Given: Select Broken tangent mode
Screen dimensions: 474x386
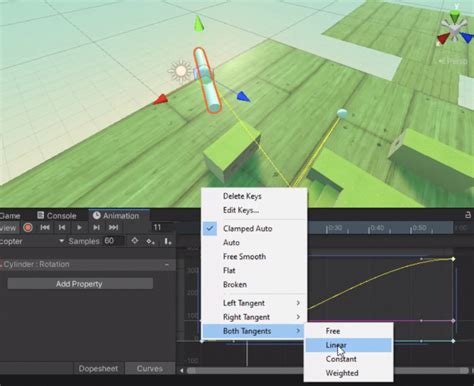Looking at the screenshot, I should 254,284.
